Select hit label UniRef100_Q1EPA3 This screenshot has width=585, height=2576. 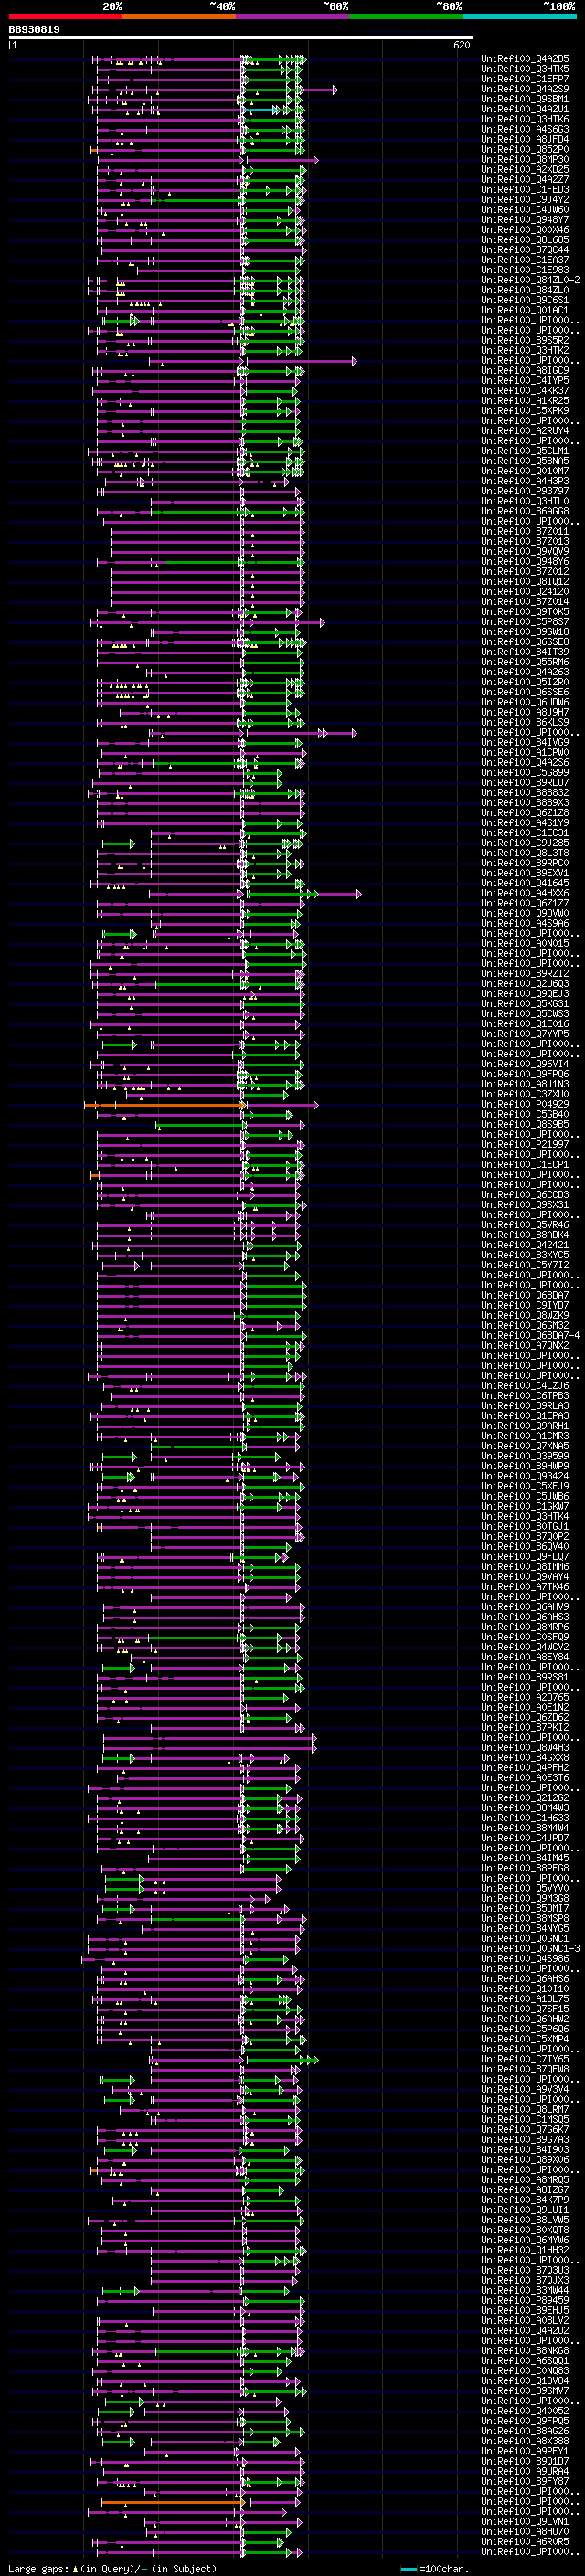click(x=525, y=1416)
